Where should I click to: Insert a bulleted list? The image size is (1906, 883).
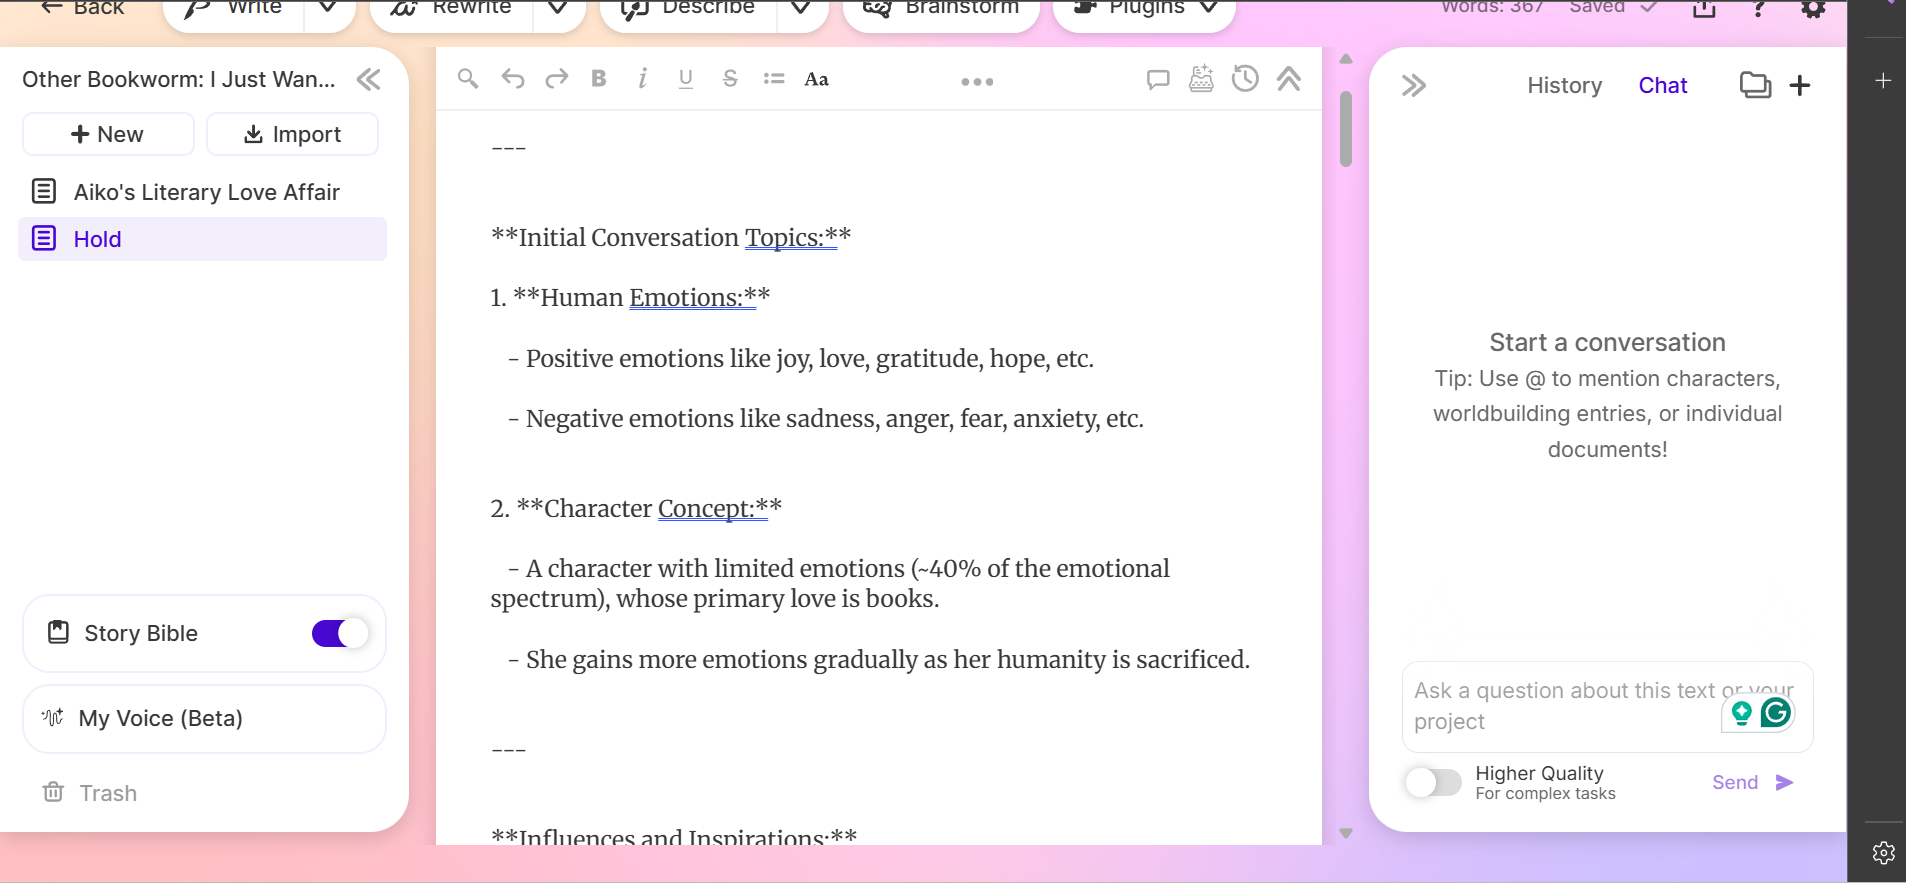click(x=774, y=78)
